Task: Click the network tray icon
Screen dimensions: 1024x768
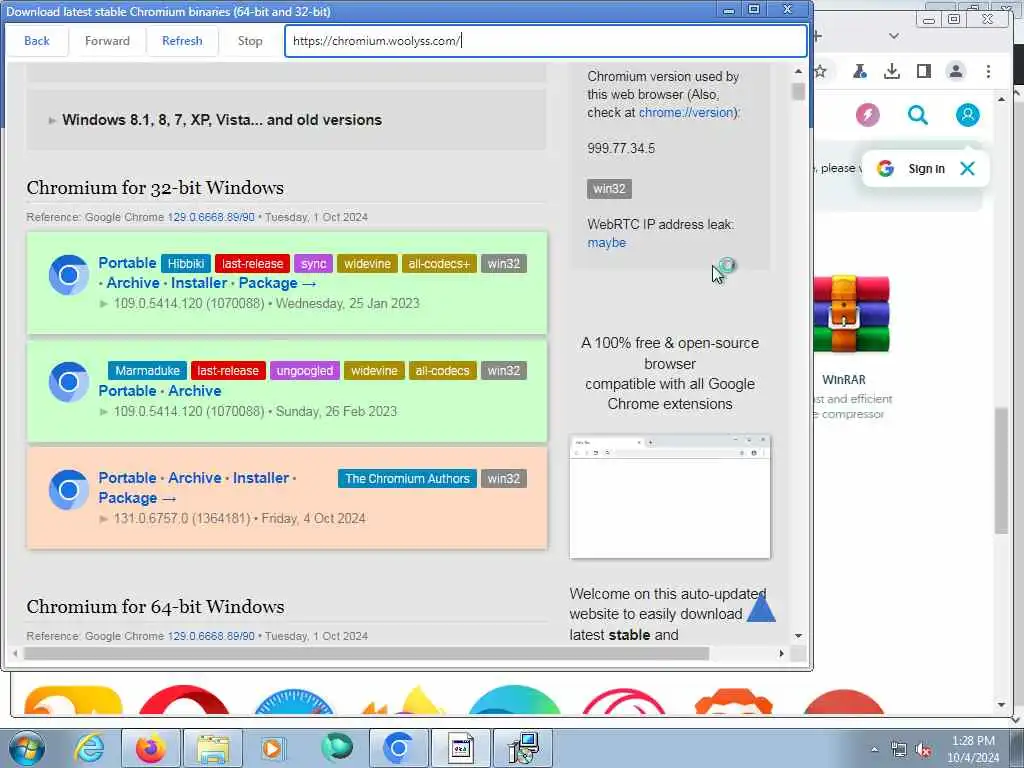Action: [x=899, y=750]
